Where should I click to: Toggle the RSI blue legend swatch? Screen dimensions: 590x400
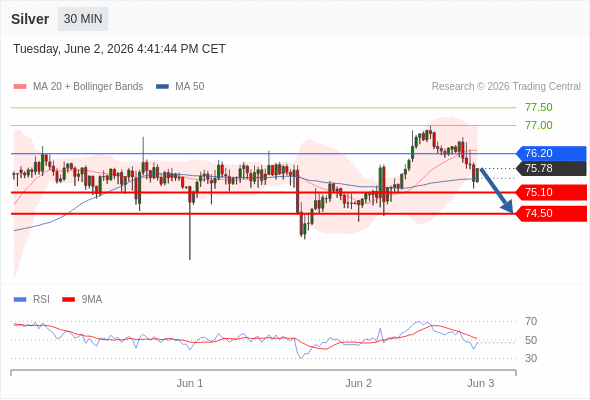pos(20,300)
